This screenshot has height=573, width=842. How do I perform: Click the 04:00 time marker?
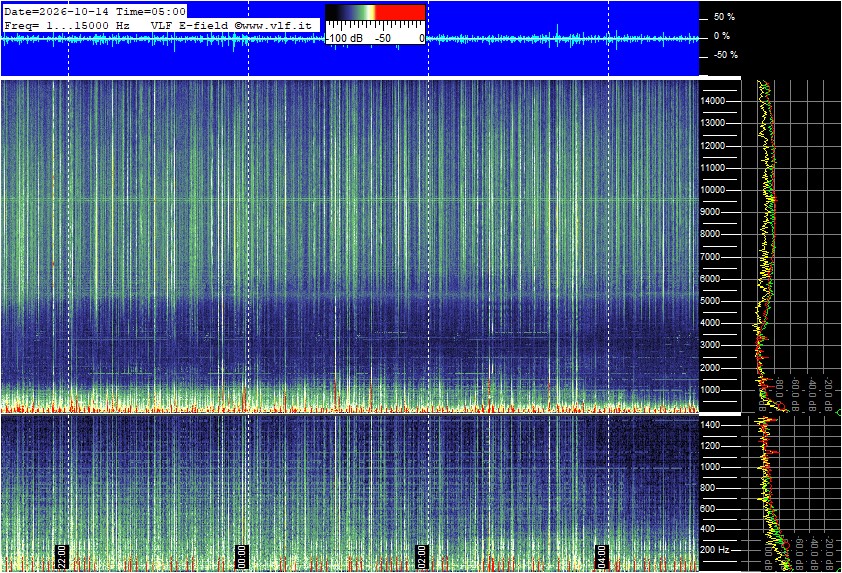pos(601,557)
